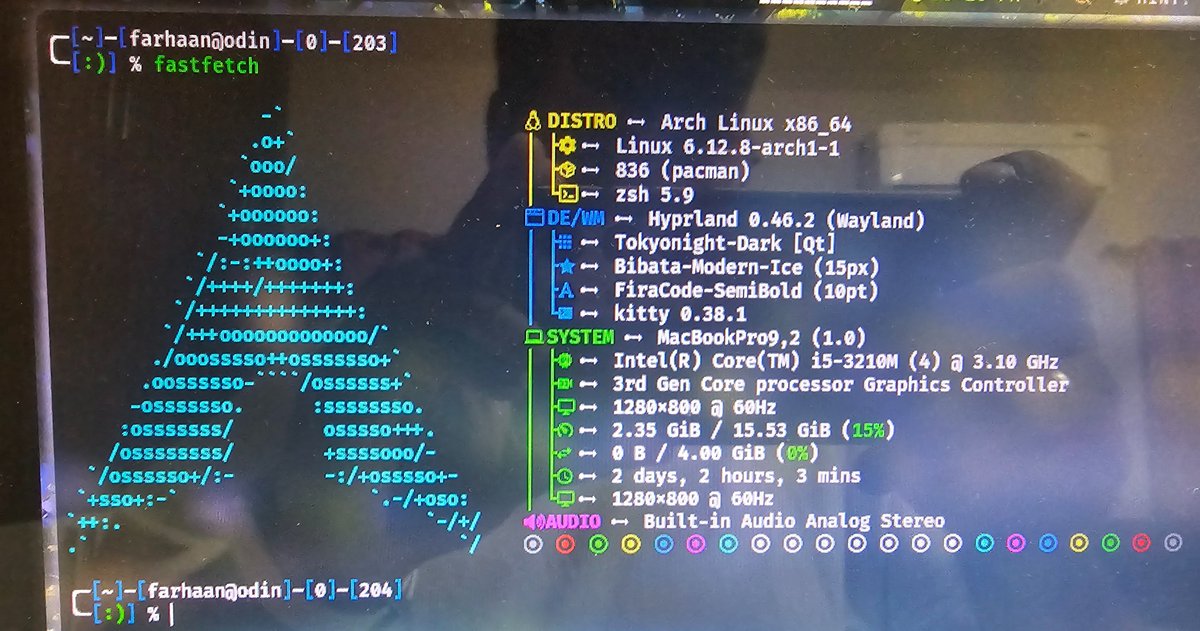The width and height of the screenshot is (1200, 631).
Task: Select the green SYSTEM label
Action: click(581, 338)
